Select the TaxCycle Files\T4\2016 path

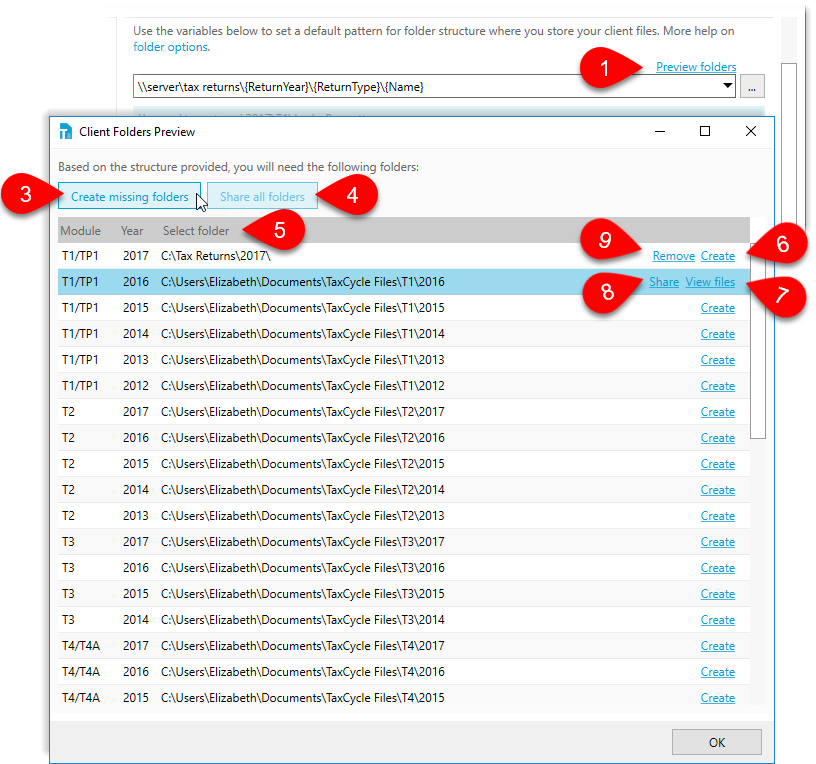pos(303,672)
